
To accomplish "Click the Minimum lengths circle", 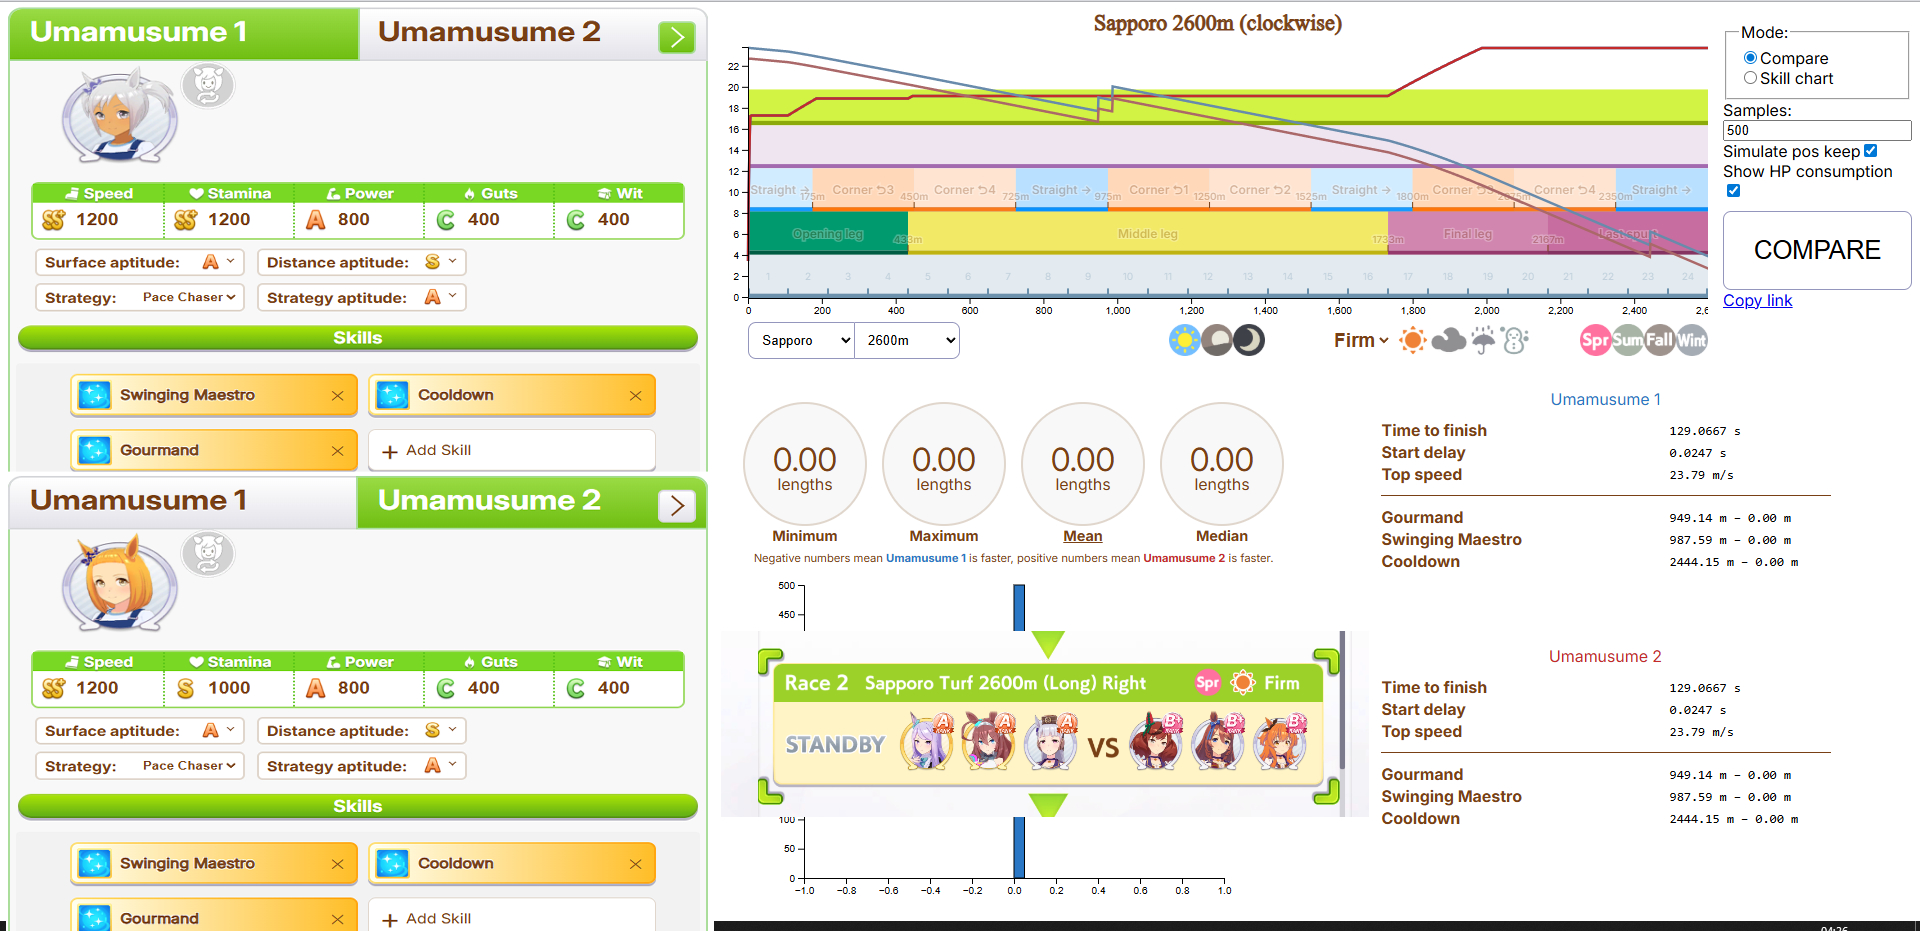I will (805, 463).
